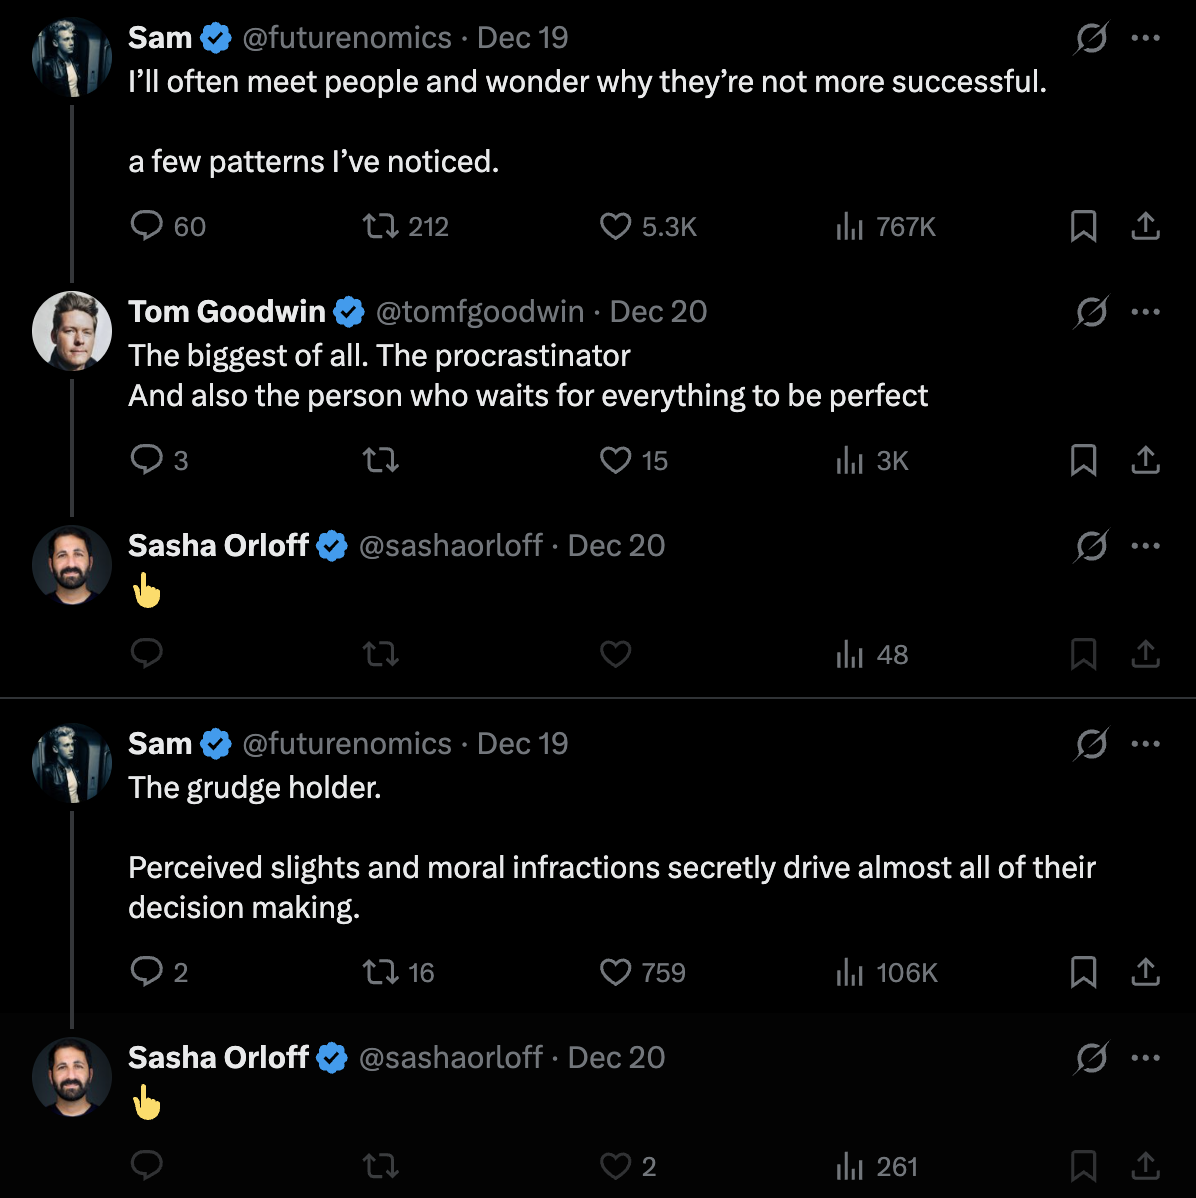This screenshot has width=1196, height=1198.
Task: Visit @tomfgoodwin handle link
Action: (479, 312)
